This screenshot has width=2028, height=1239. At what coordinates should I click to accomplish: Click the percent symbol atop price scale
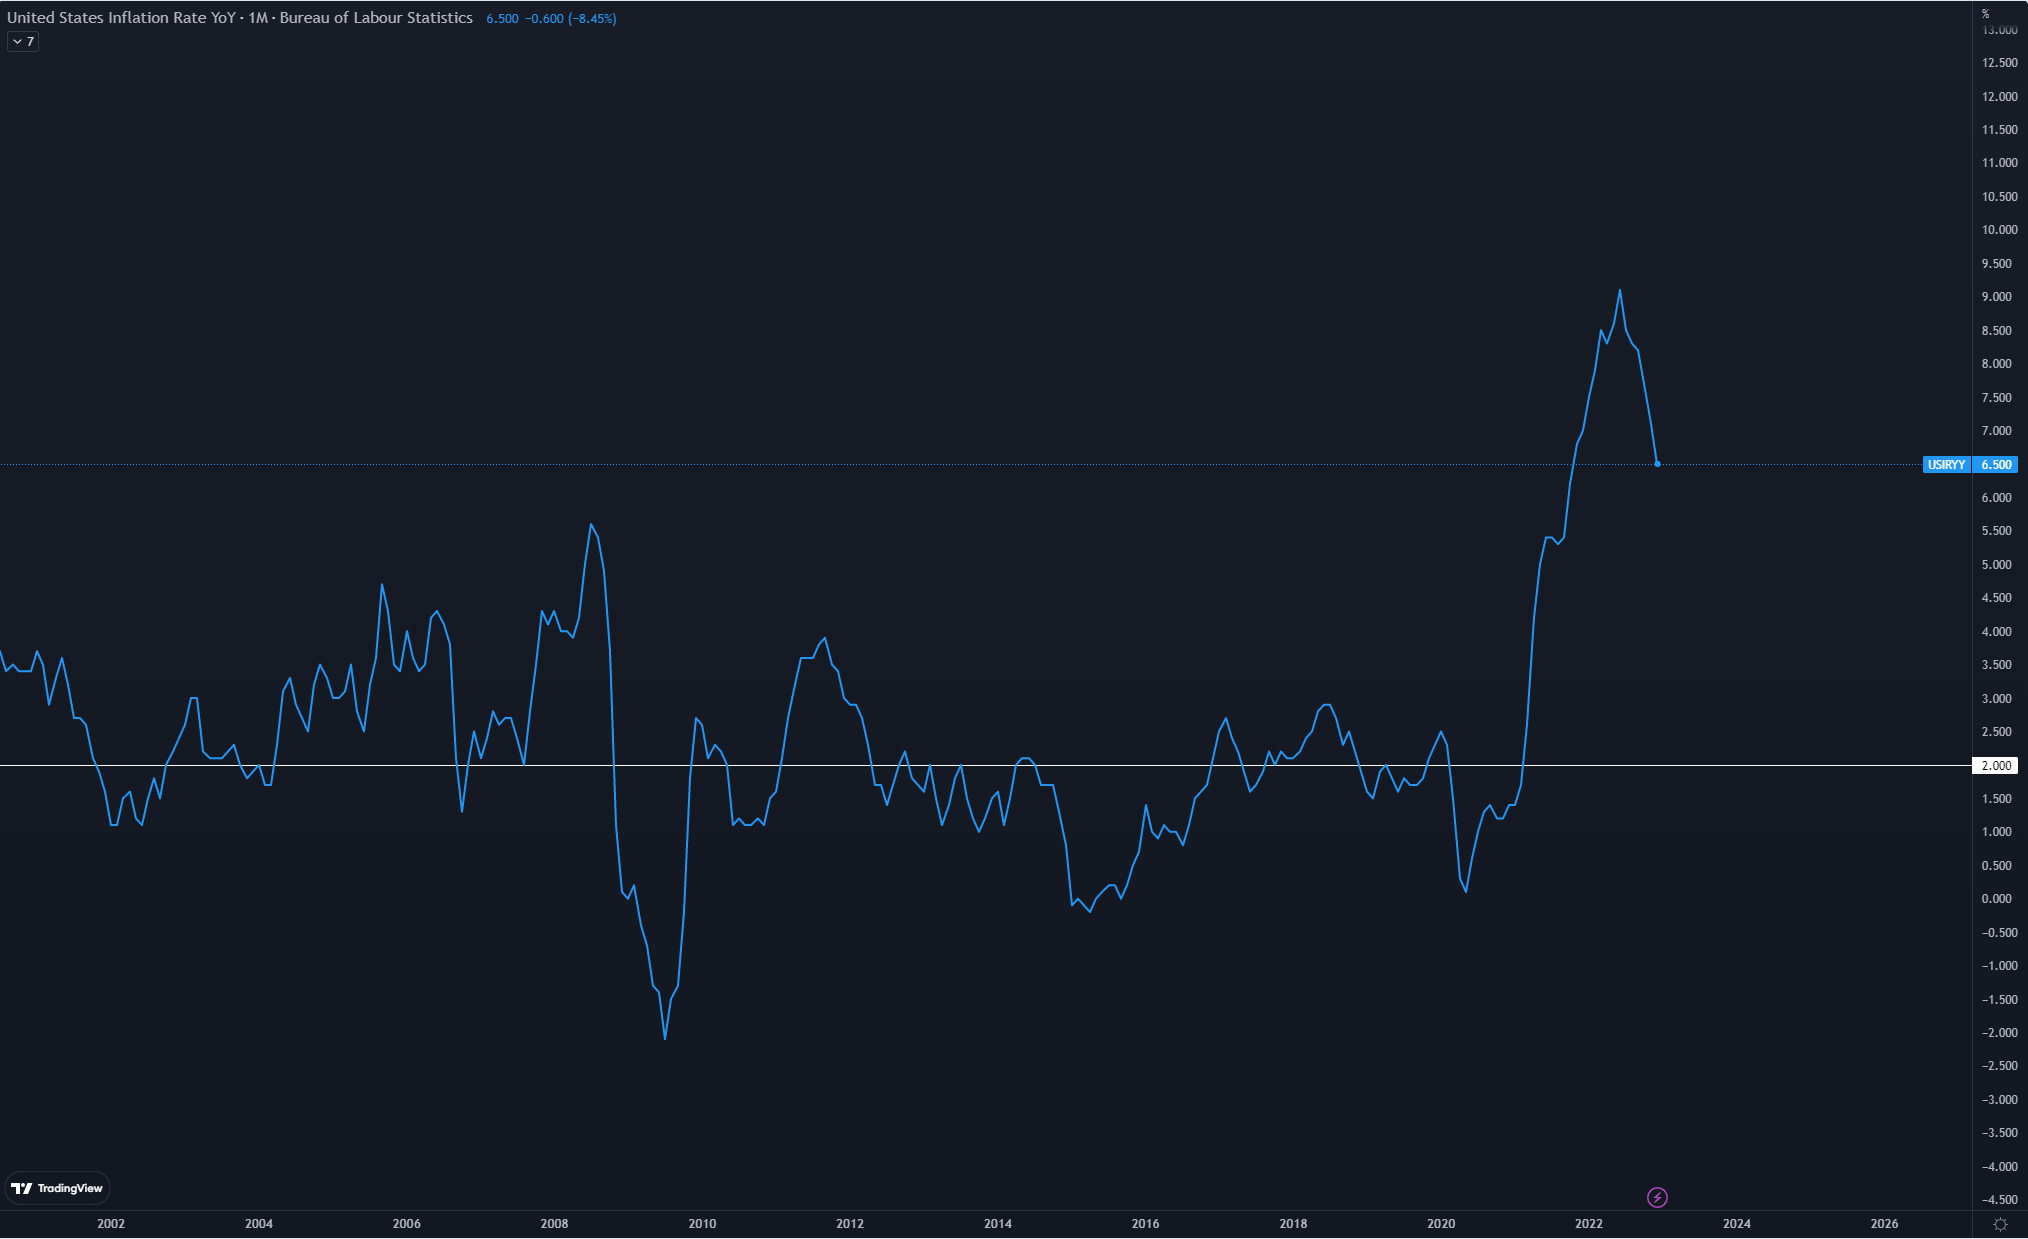[x=1985, y=14]
